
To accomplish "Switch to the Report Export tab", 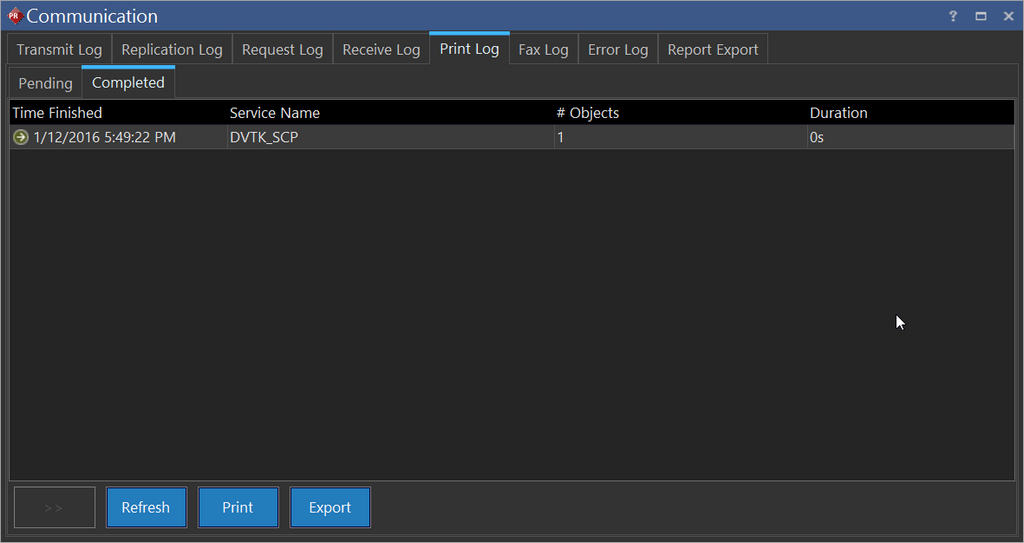I will 712,49.
